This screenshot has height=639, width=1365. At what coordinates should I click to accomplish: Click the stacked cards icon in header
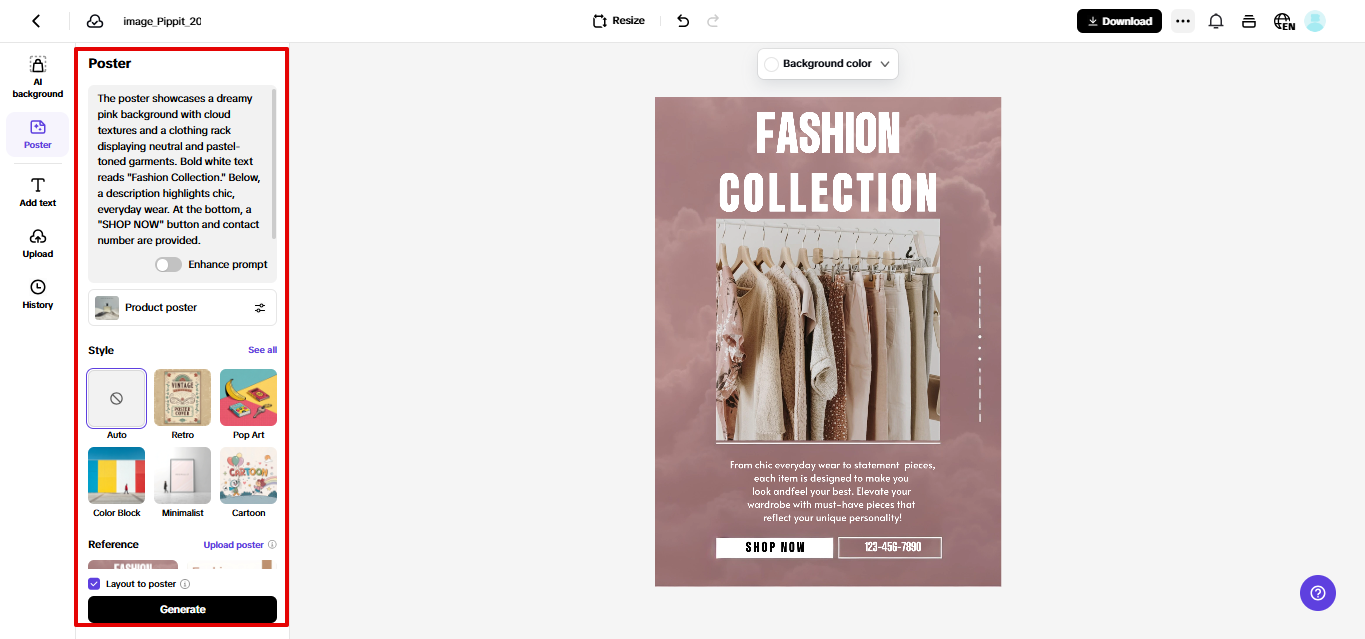coord(1248,21)
